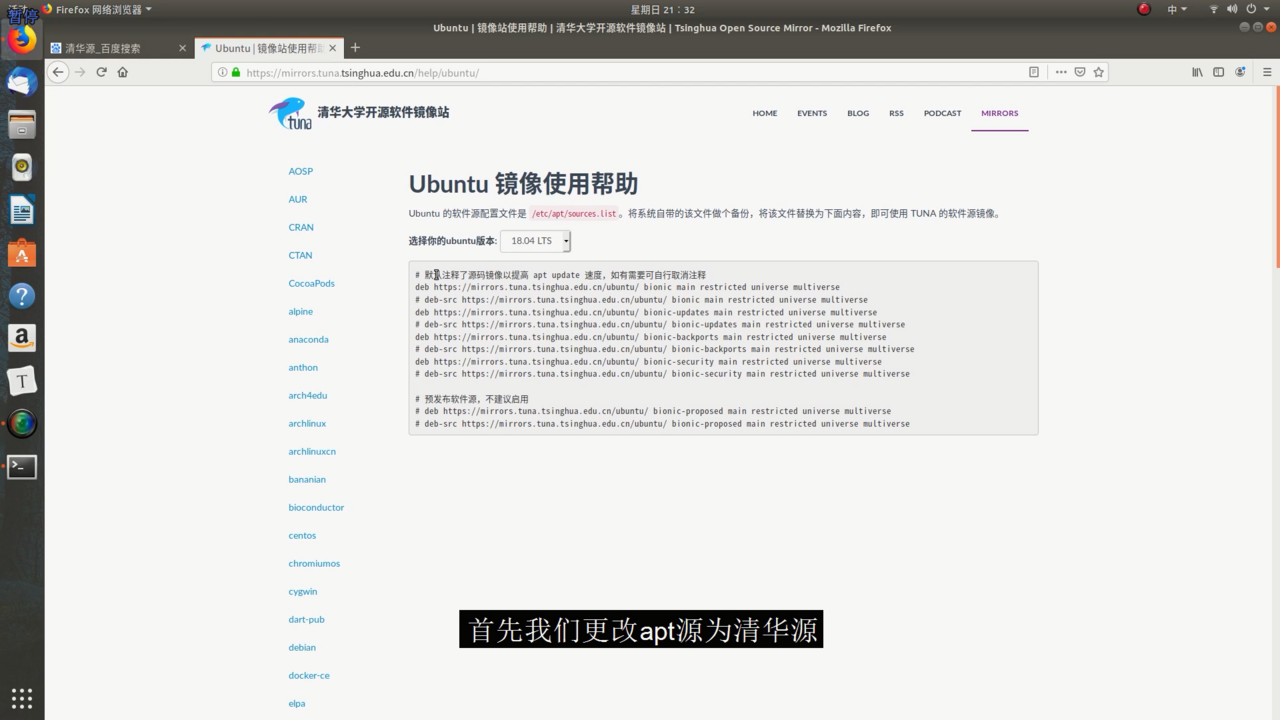The image size is (1280, 720).
Task: Open BLOG in the site navigation
Action: [x=858, y=113]
